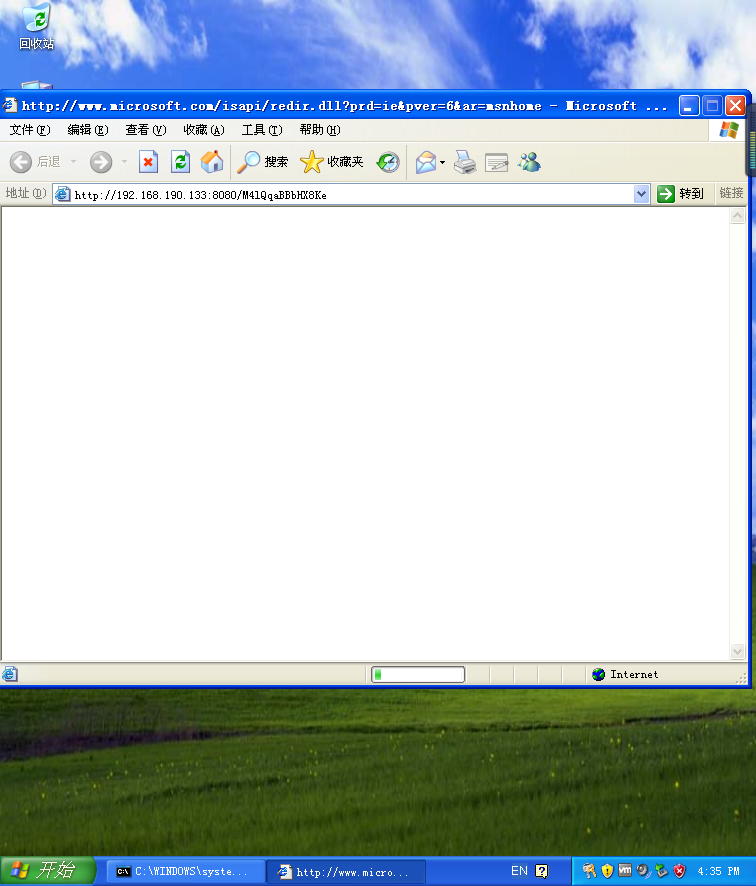This screenshot has width=756, height=886.
Task: Minimize the Internet Explorer window
Action: pyautogui.click(x=689, y=106)
